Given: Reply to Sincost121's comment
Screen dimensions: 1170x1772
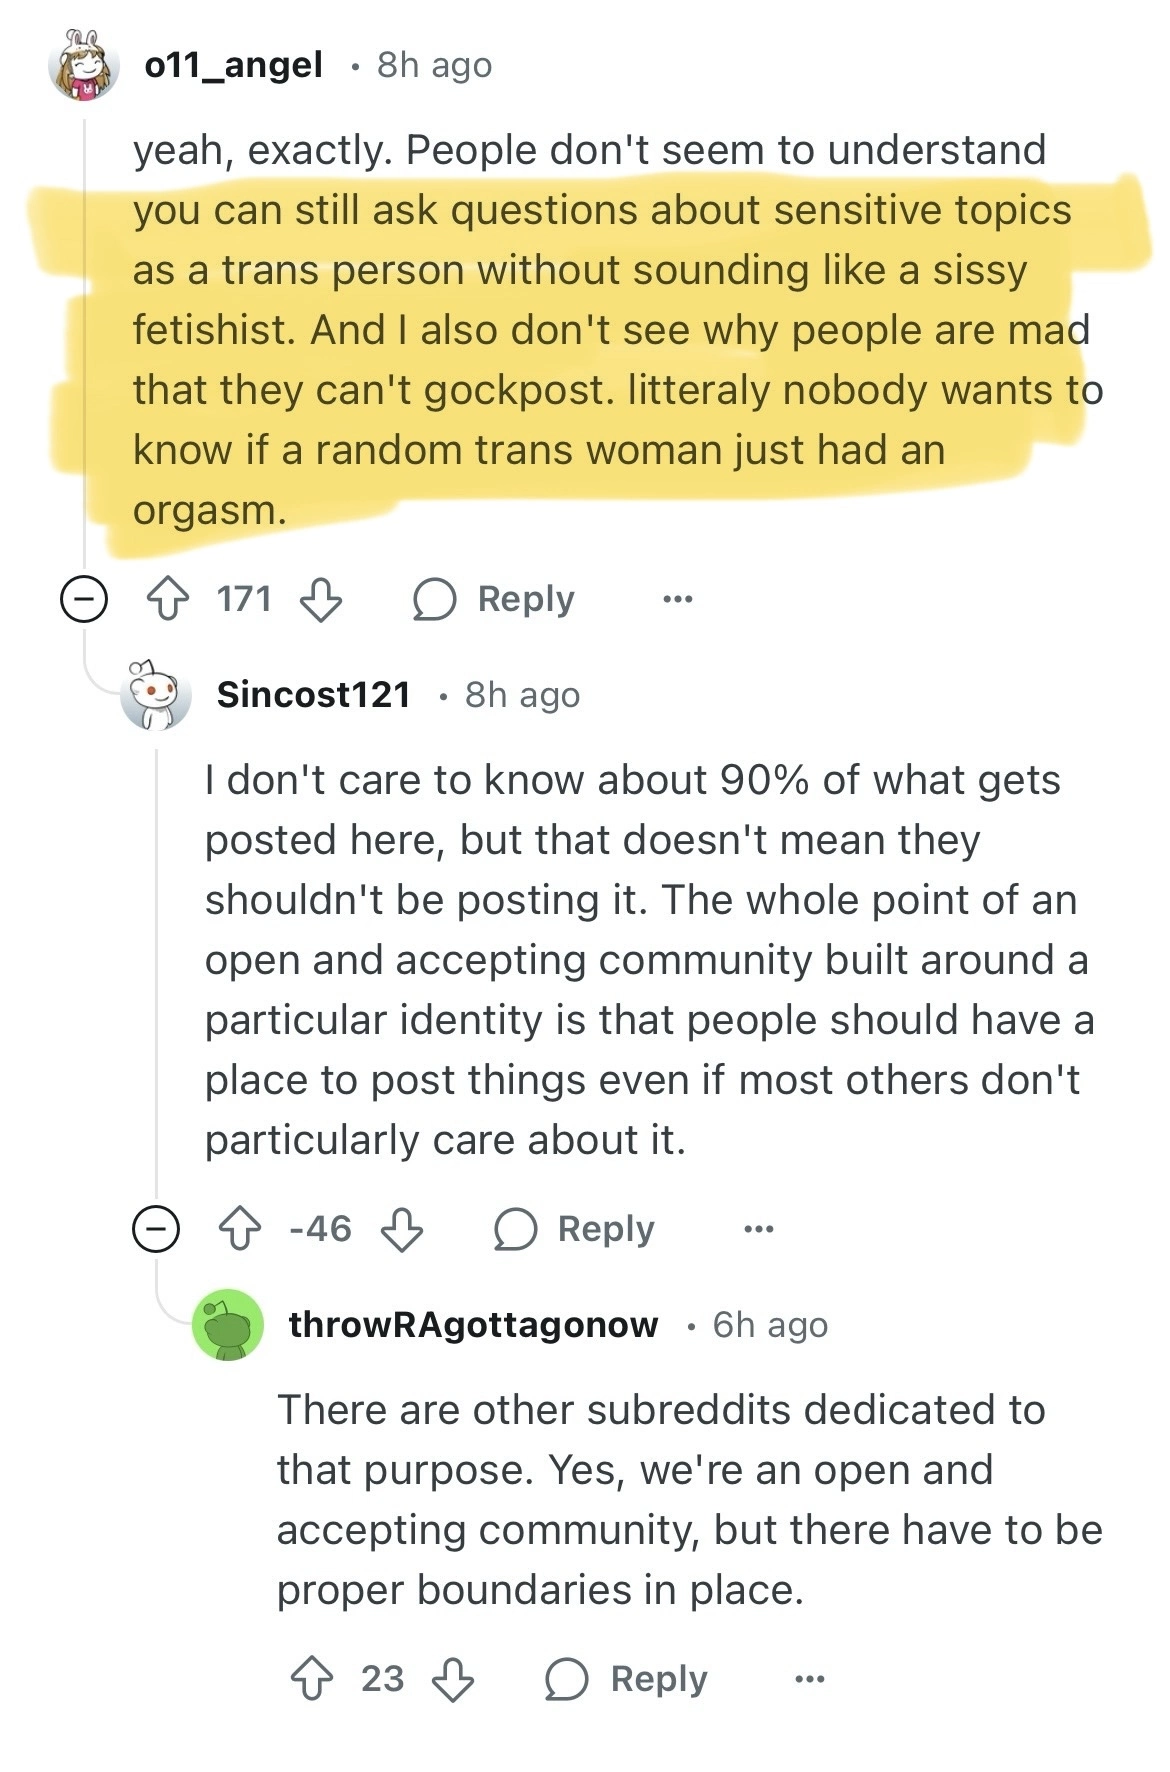Looking at the screenshot, I should (576, 1229).
